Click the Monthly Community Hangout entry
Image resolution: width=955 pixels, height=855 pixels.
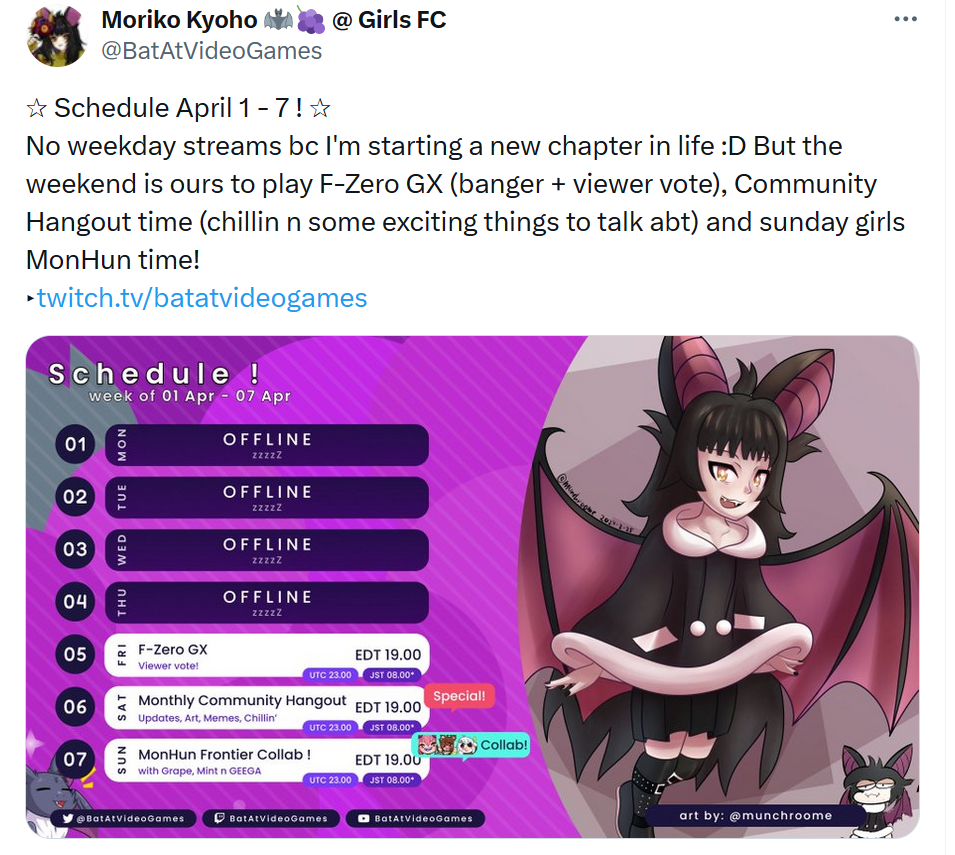[x=267, y=708]
